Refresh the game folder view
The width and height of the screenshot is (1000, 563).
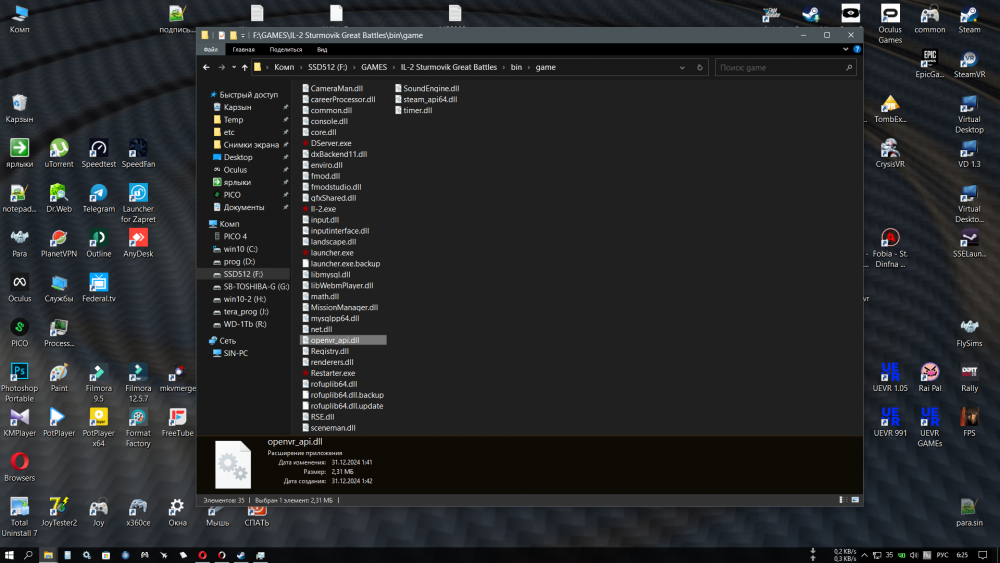click(700, 67)
